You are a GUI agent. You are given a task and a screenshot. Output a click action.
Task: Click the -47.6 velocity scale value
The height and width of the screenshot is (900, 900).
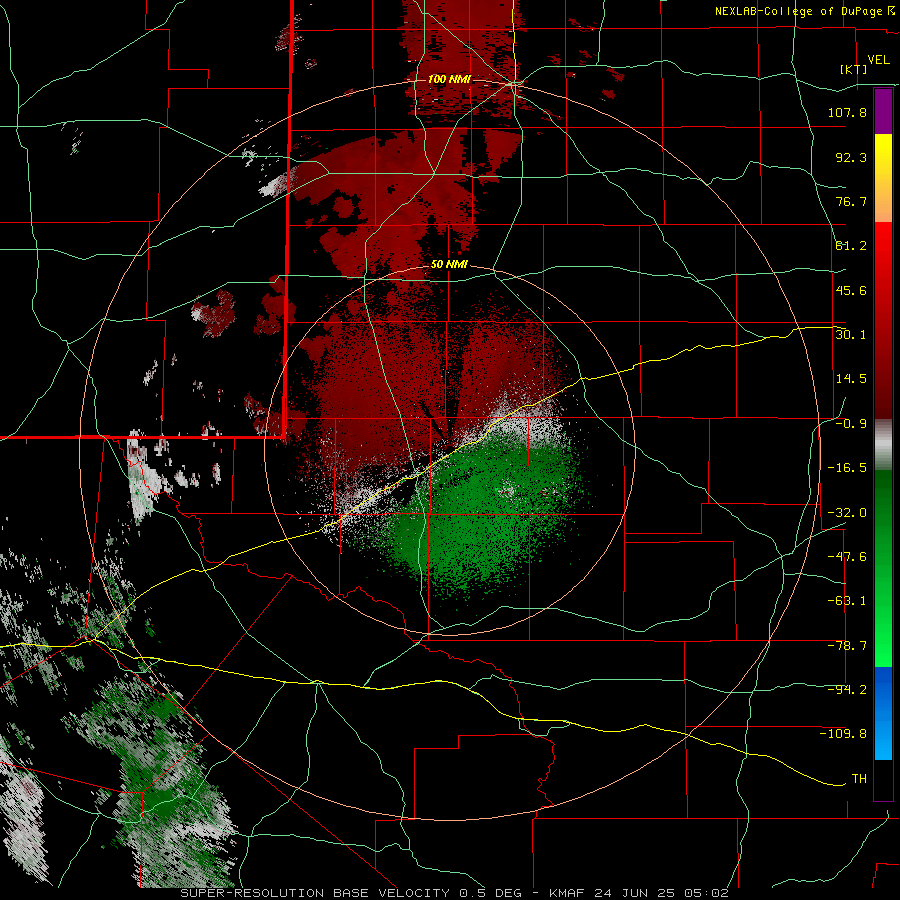click(847, 557)
